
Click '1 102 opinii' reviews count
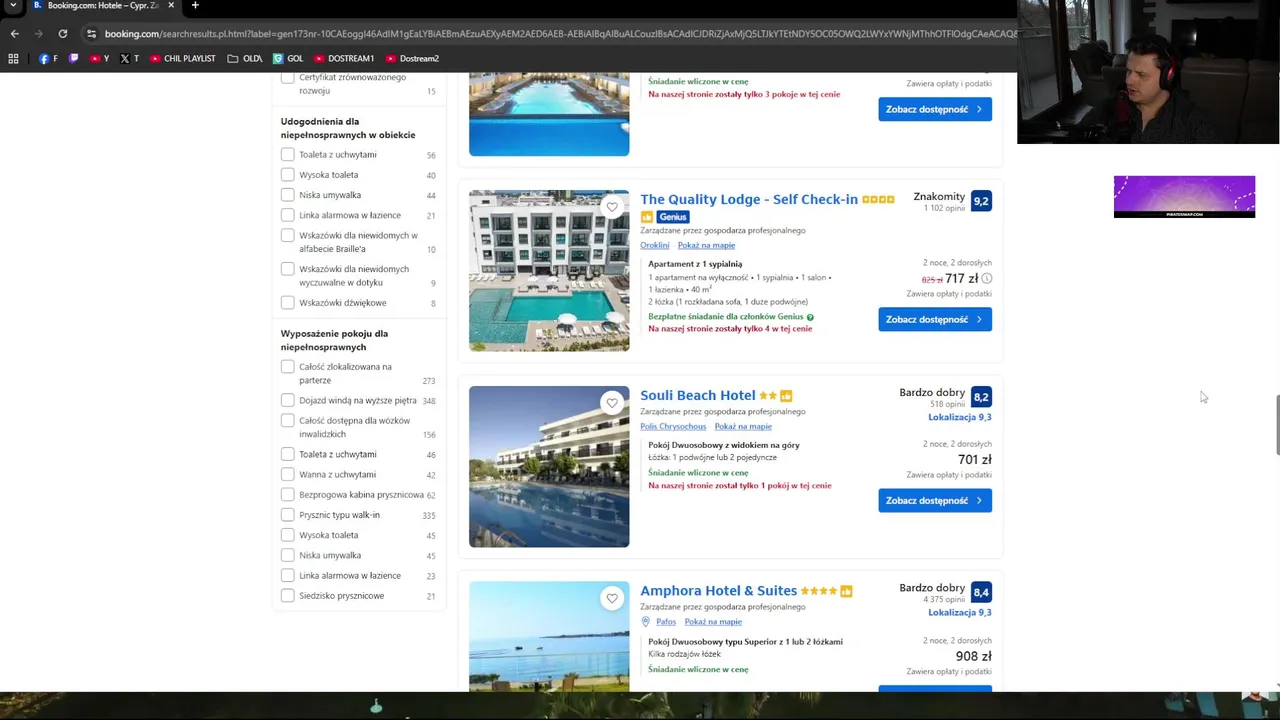pyautogui.click(x=944, y=208)
